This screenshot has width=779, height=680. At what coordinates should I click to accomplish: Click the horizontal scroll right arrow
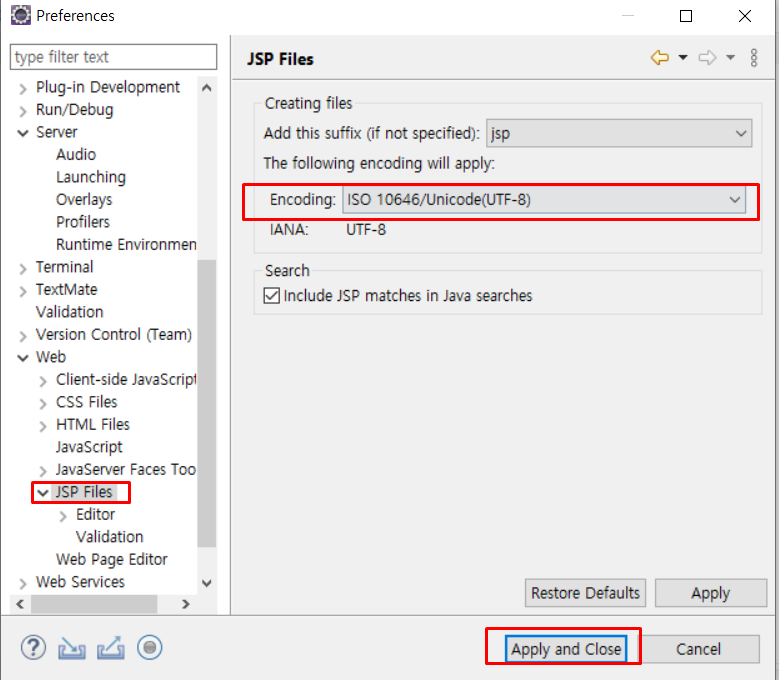[186, 604]
